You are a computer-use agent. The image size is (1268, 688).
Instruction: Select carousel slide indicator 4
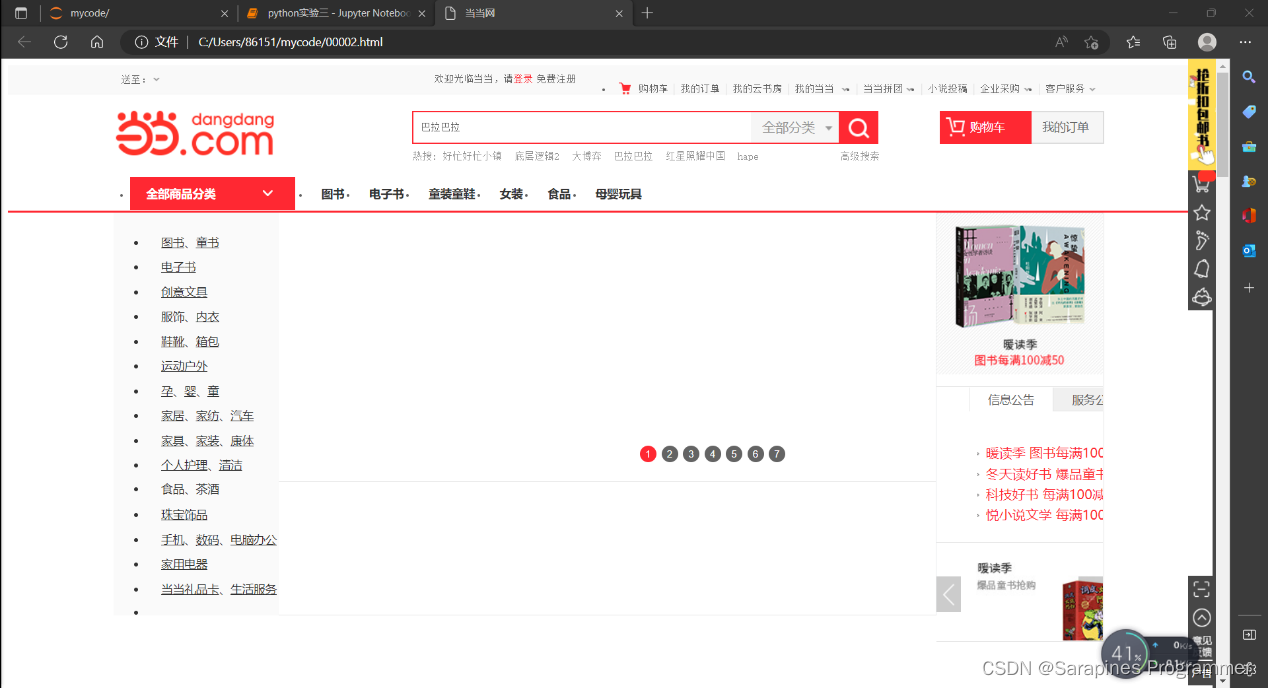click(x=713, y=454)
